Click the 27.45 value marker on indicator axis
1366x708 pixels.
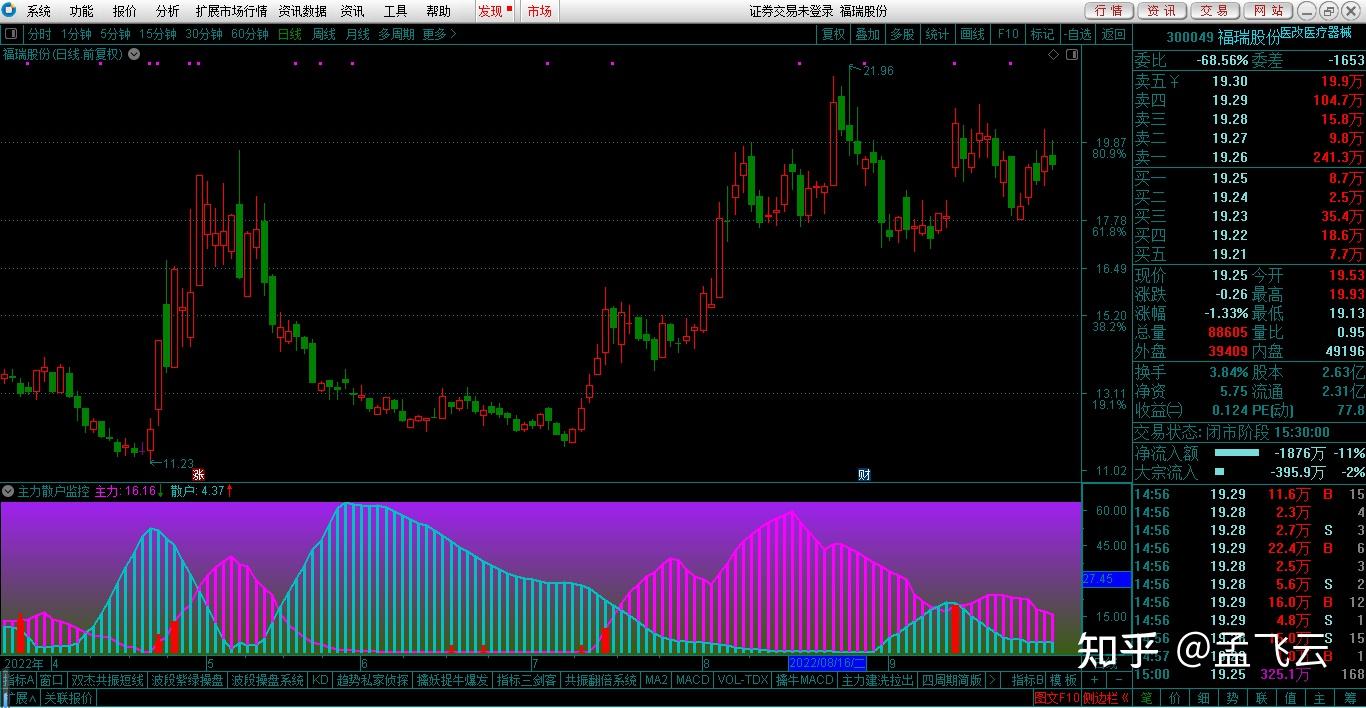tap(1106, 579)
